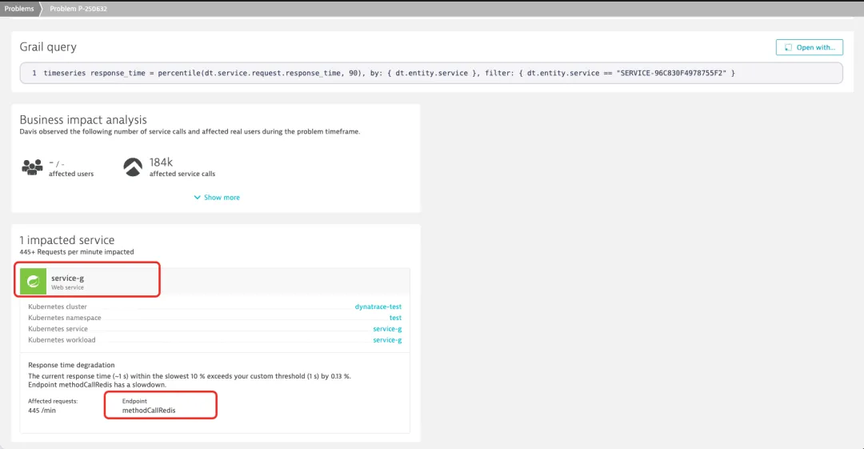
Task: Click inside the Grail query text field
Action: click(431, 73)
